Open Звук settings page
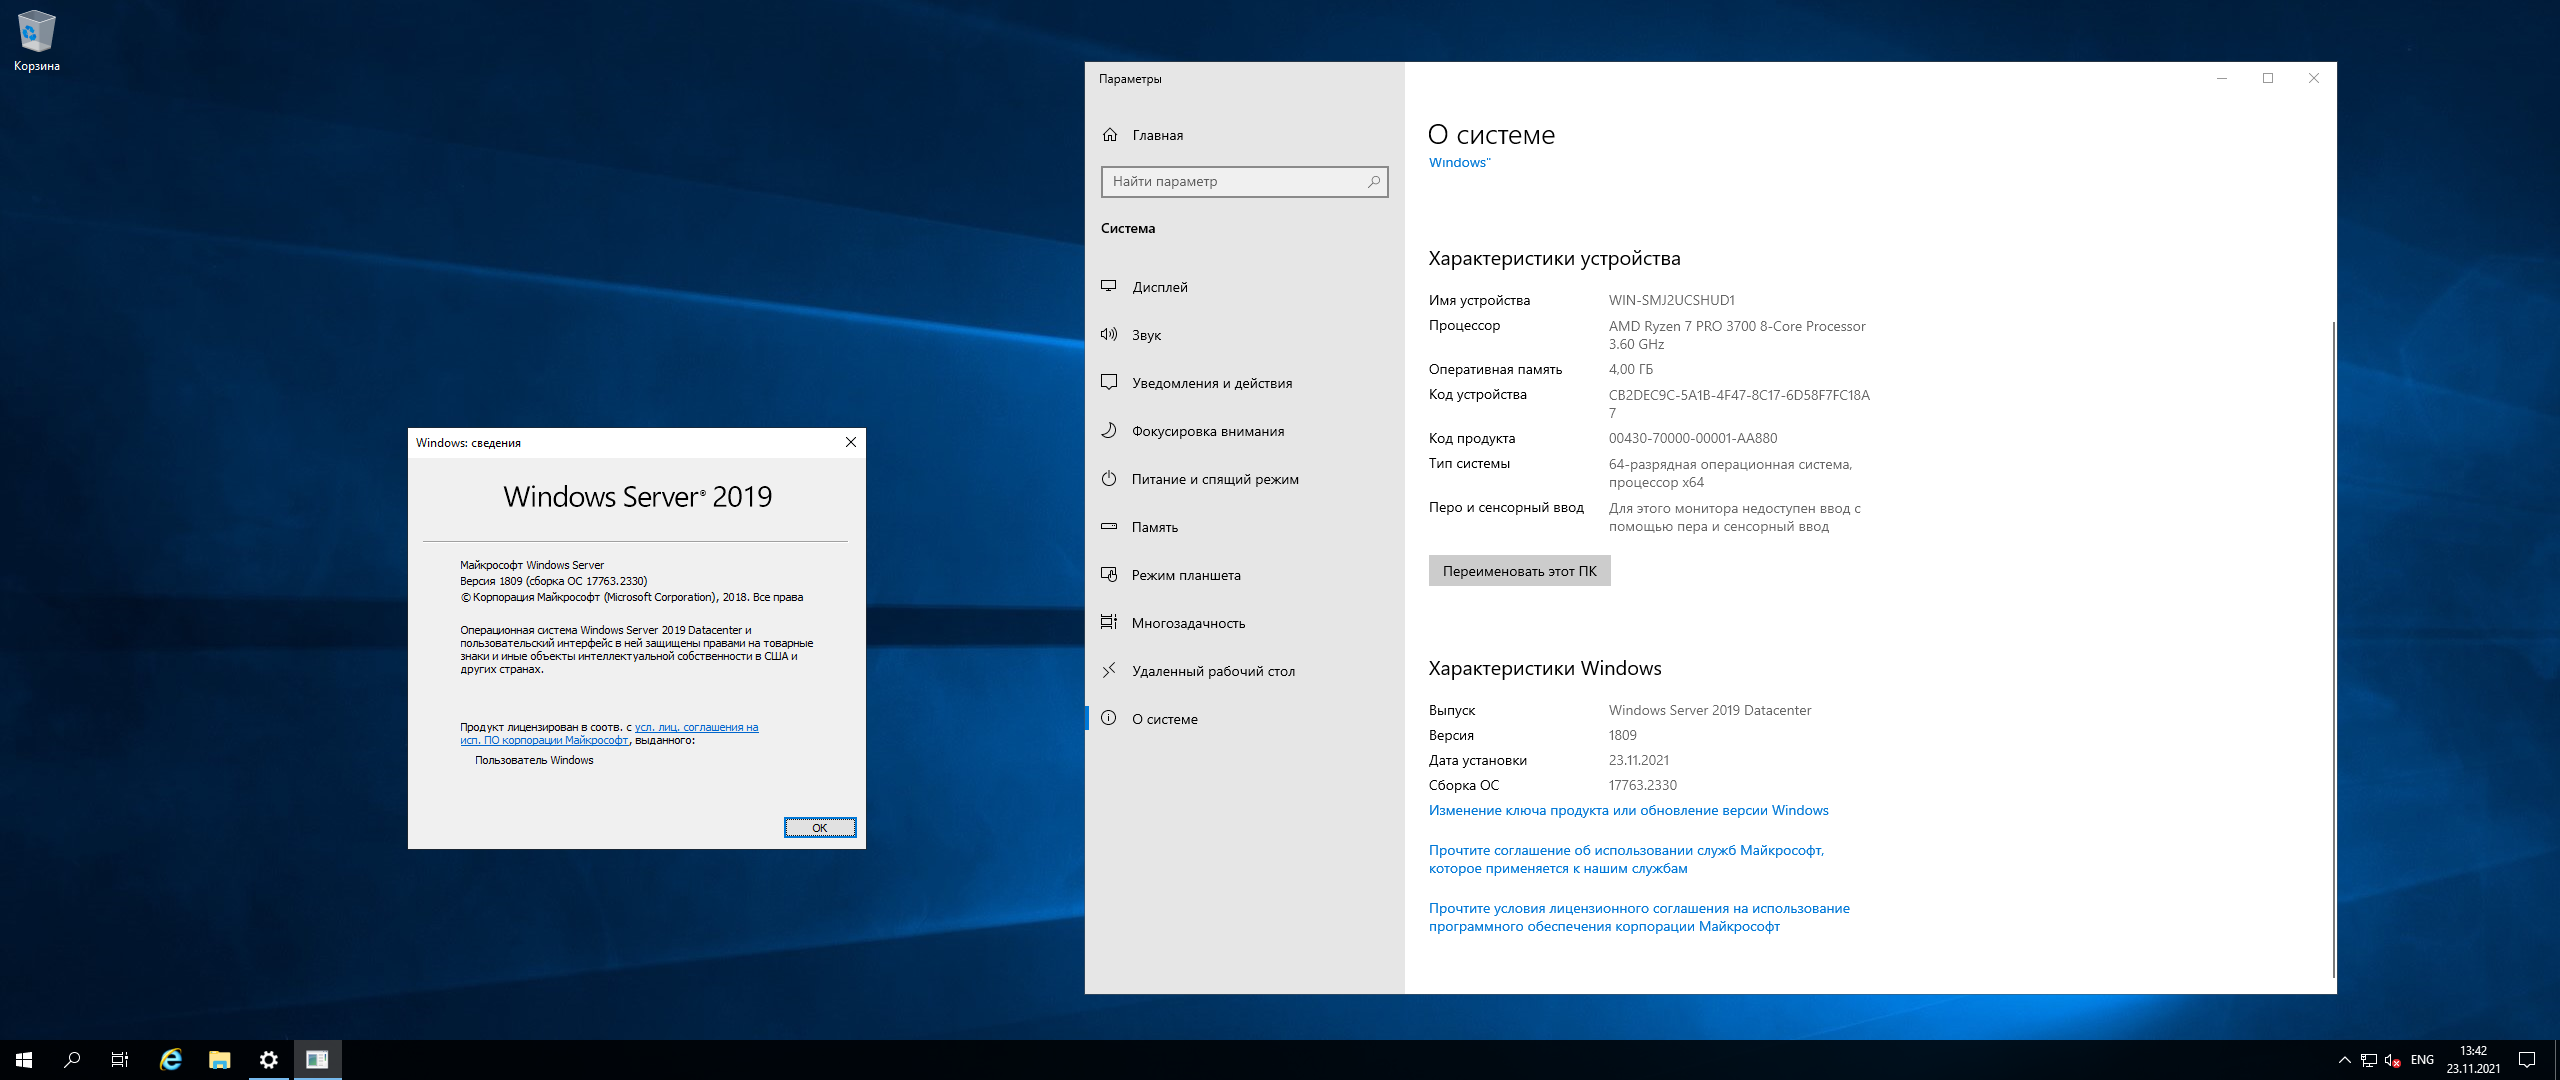Image resolution: width=2560 pixels, height=1080 pixels. (1245, 335)
